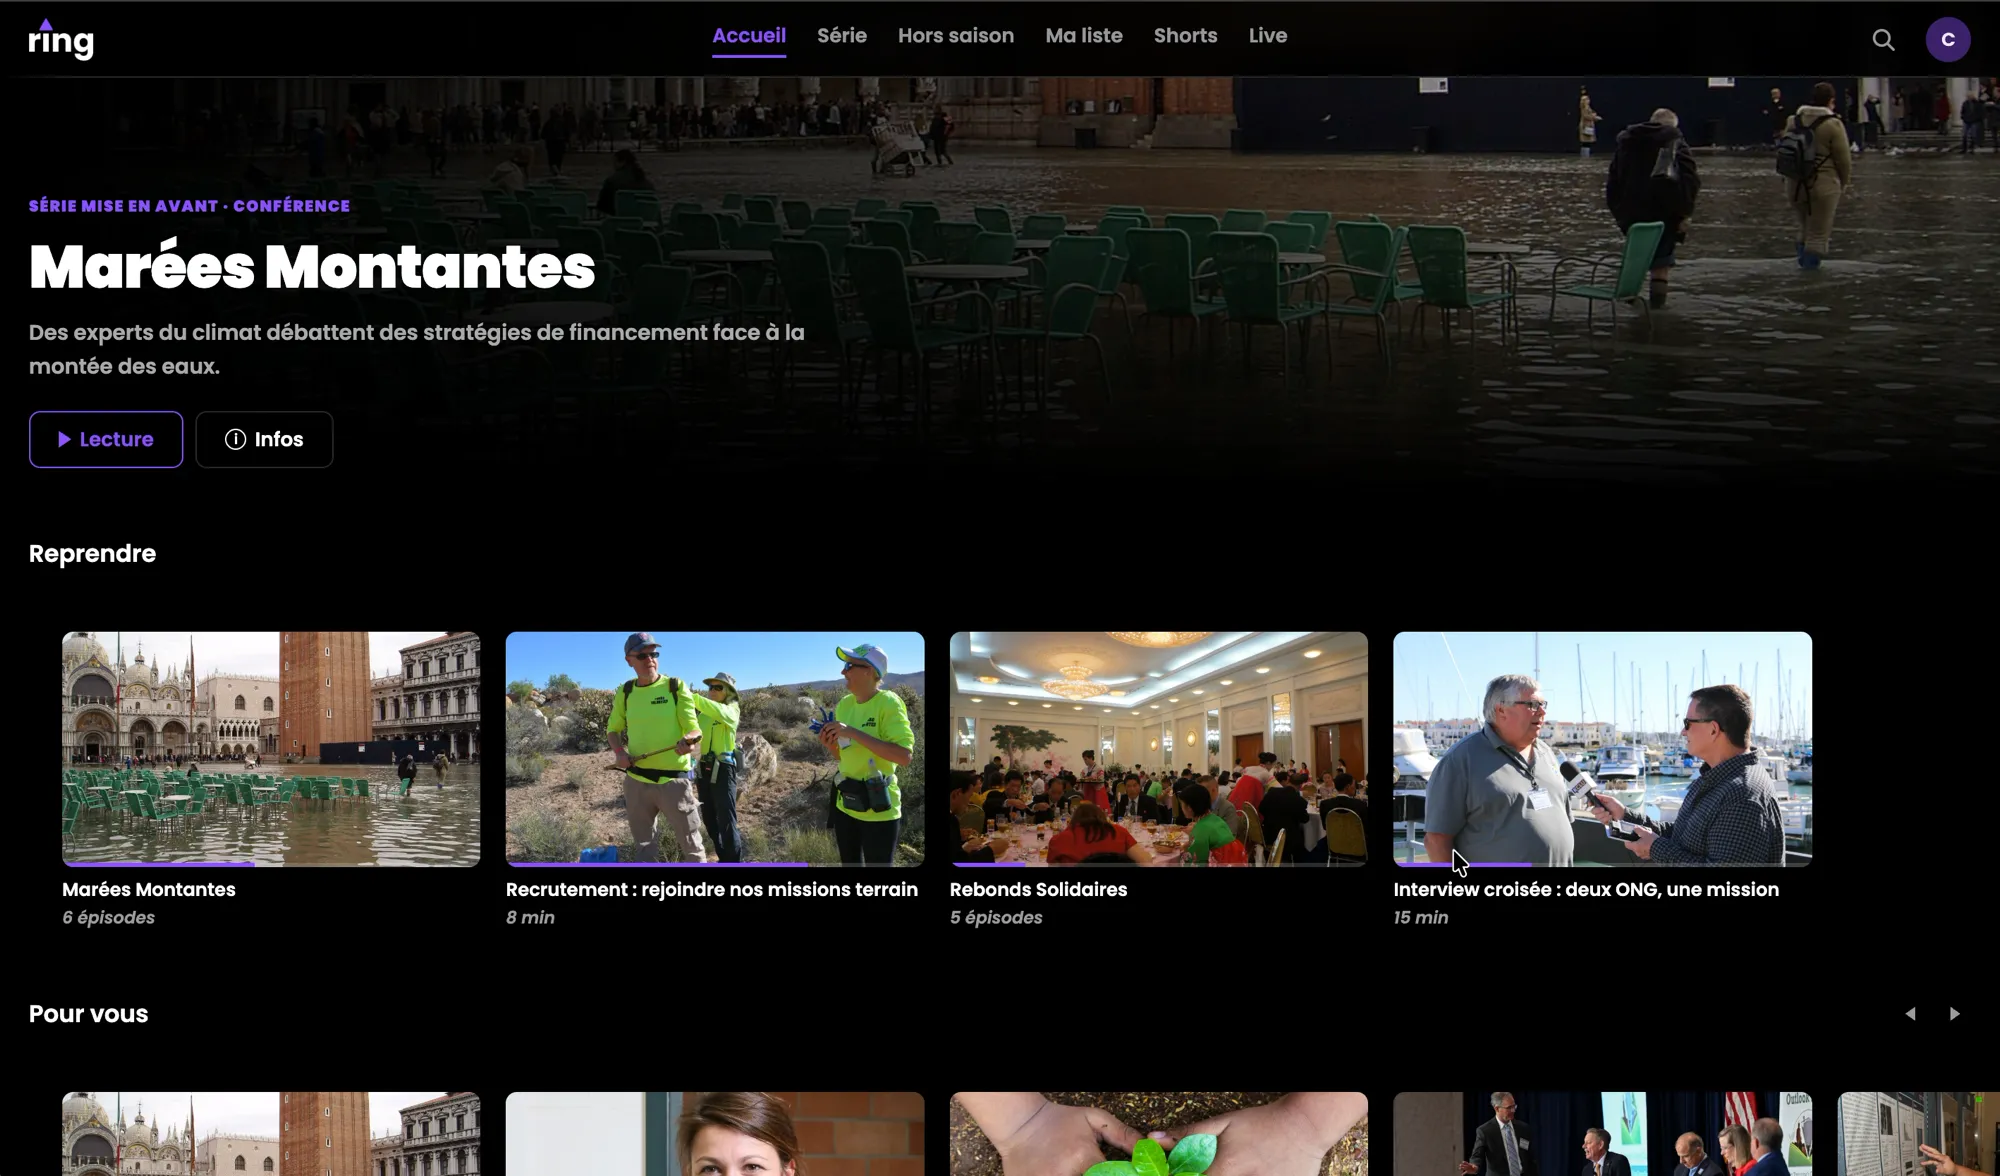The width and height of the screenshot is (2000, 1176).
Task: Click the 15 min duration label
Action: [1421, 918]
